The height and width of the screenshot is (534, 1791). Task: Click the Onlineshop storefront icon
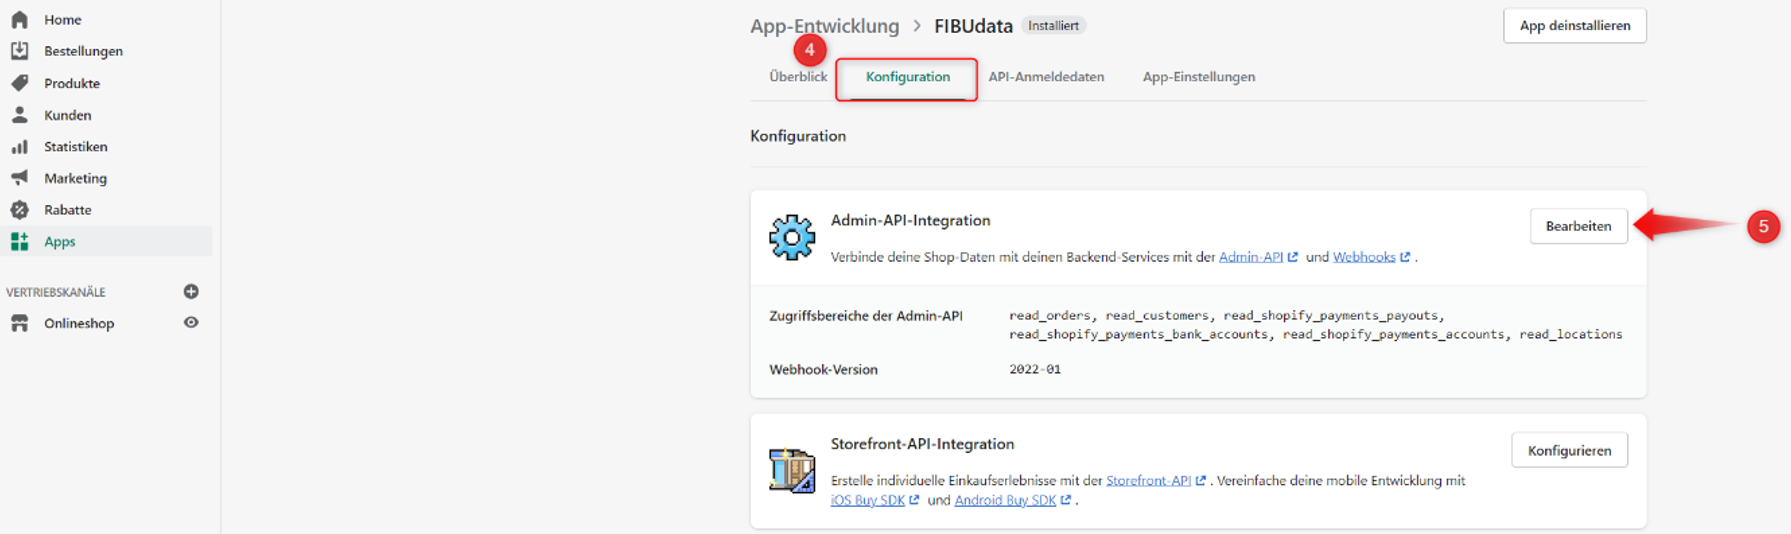pos(19,323)
